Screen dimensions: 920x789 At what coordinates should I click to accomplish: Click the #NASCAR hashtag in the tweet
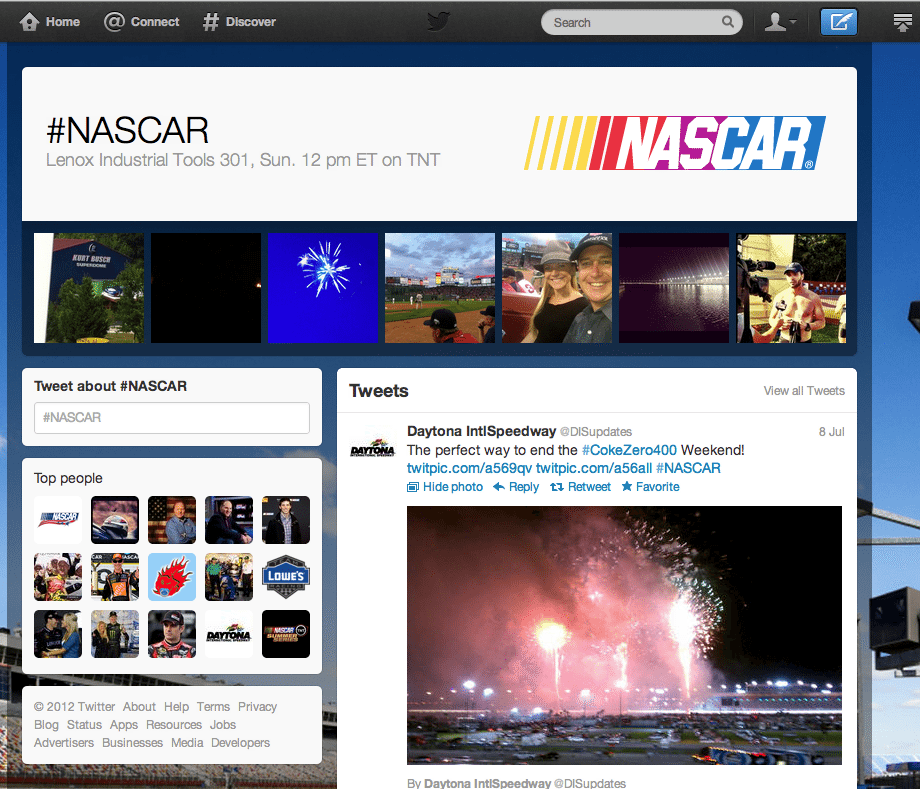[688, 468]
